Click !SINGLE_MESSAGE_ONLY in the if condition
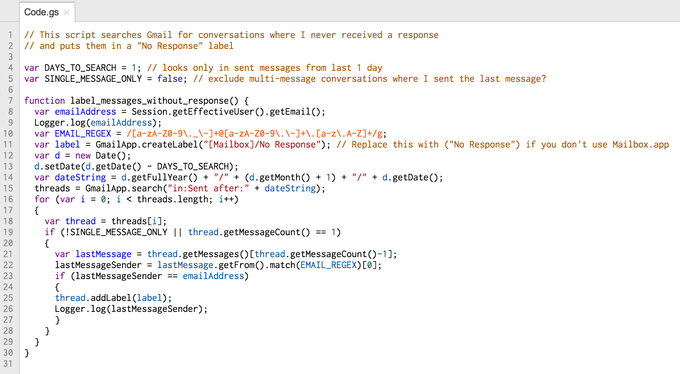The width and height of the screenshot is (680, 374). 116,232
